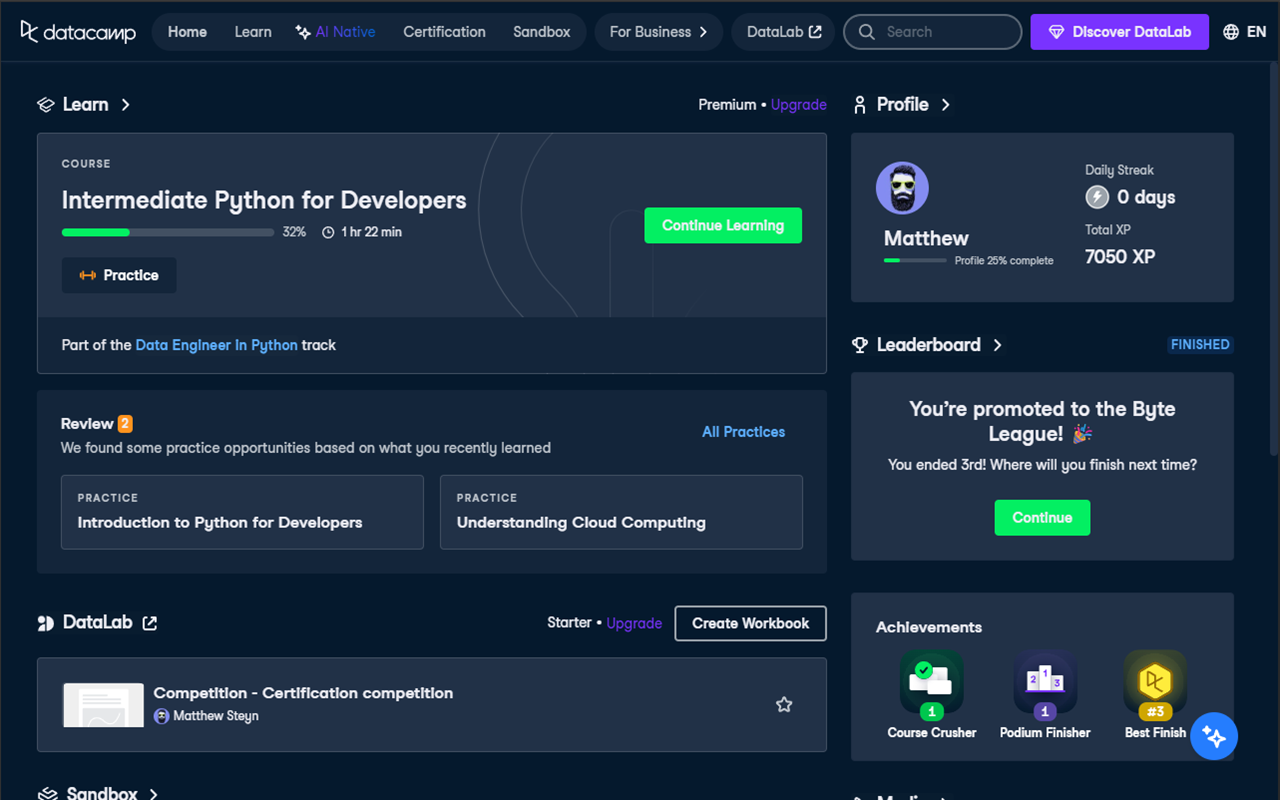1280x800 pixels.
Task: Click the external link icon beside the DataLab heading
Action: tap(150, 623)
